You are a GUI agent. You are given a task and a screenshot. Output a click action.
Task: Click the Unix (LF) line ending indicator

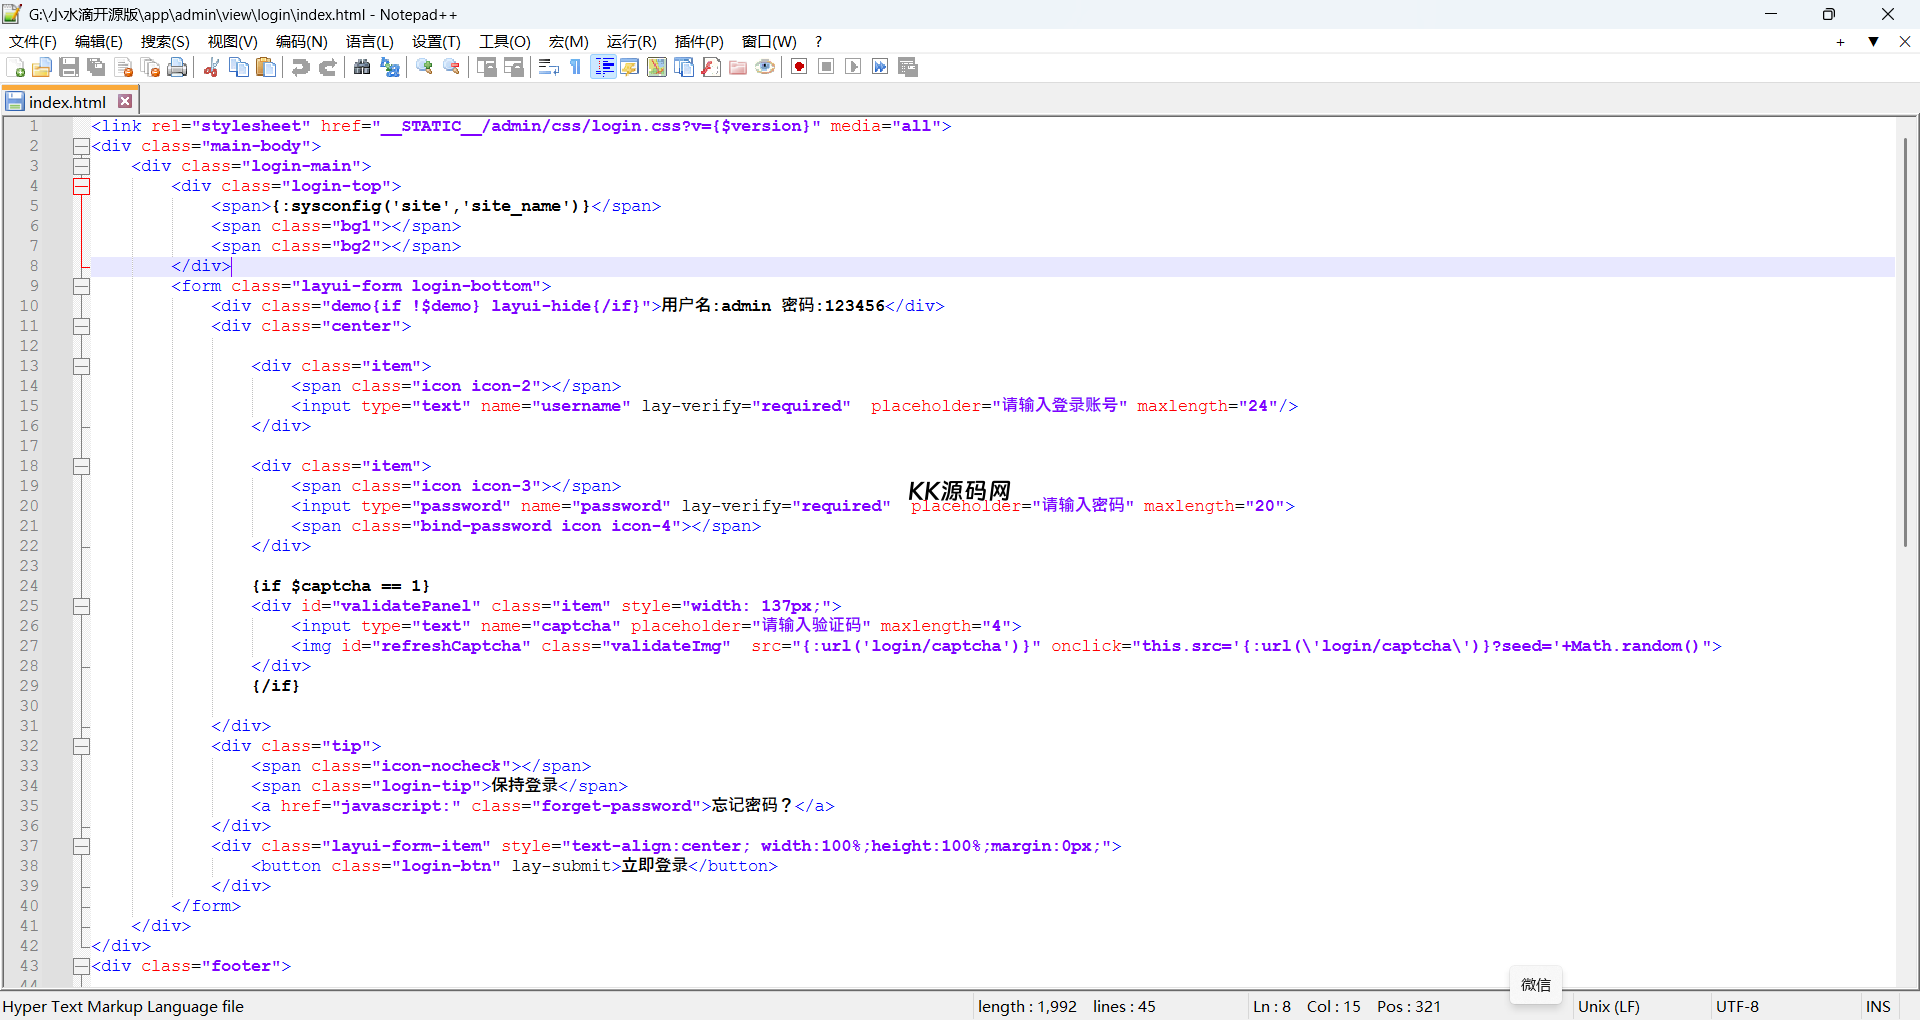click(1608, 1006)
